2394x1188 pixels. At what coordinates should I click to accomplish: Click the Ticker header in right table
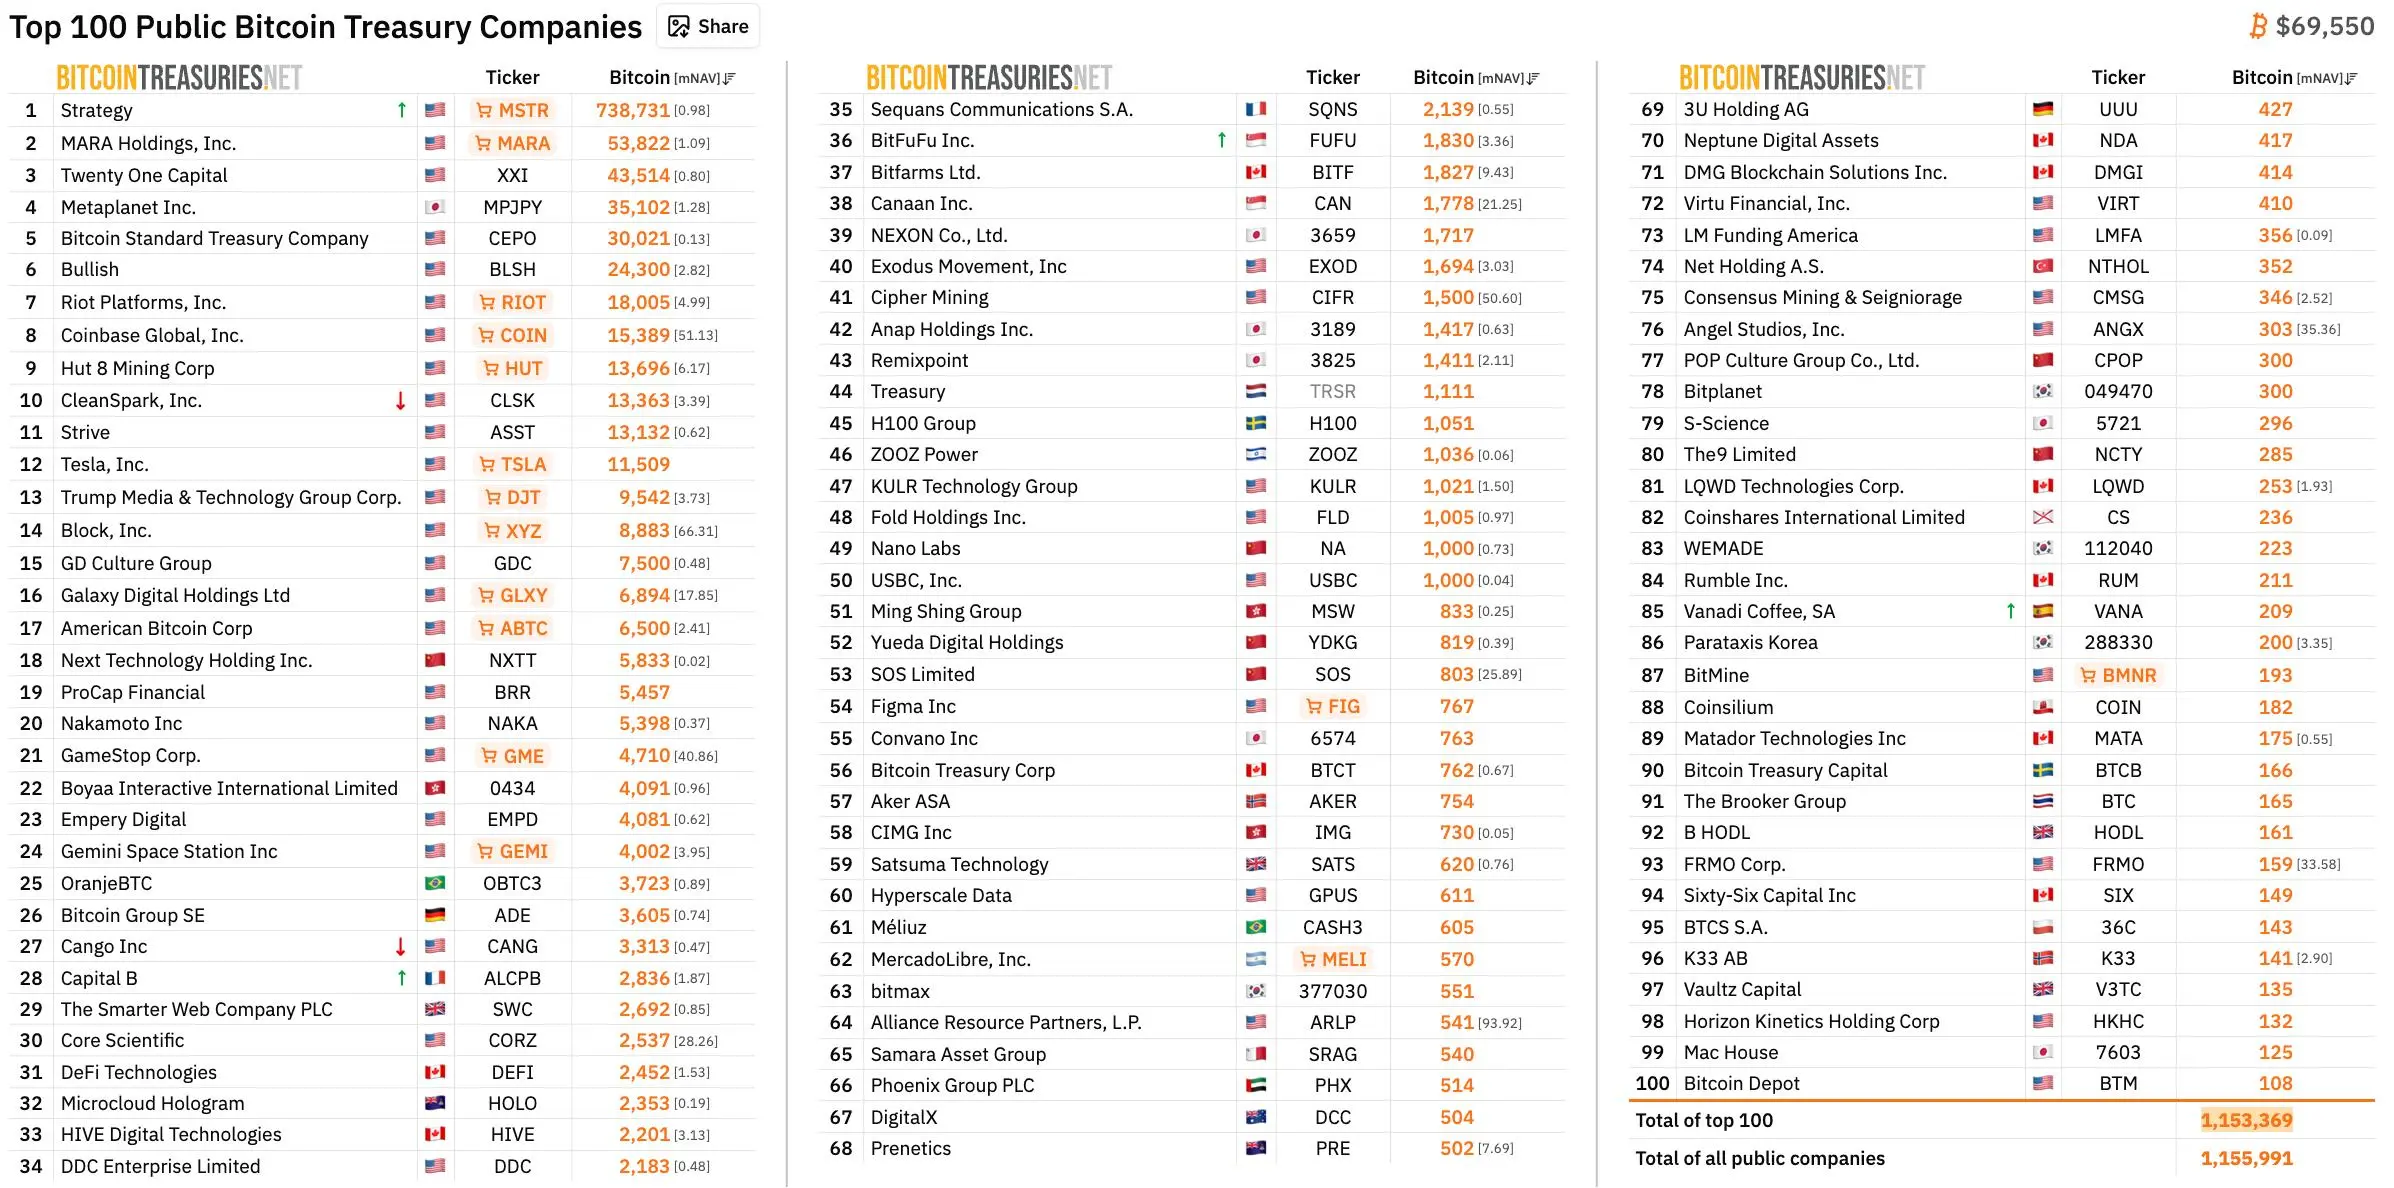pos(2118,78)
